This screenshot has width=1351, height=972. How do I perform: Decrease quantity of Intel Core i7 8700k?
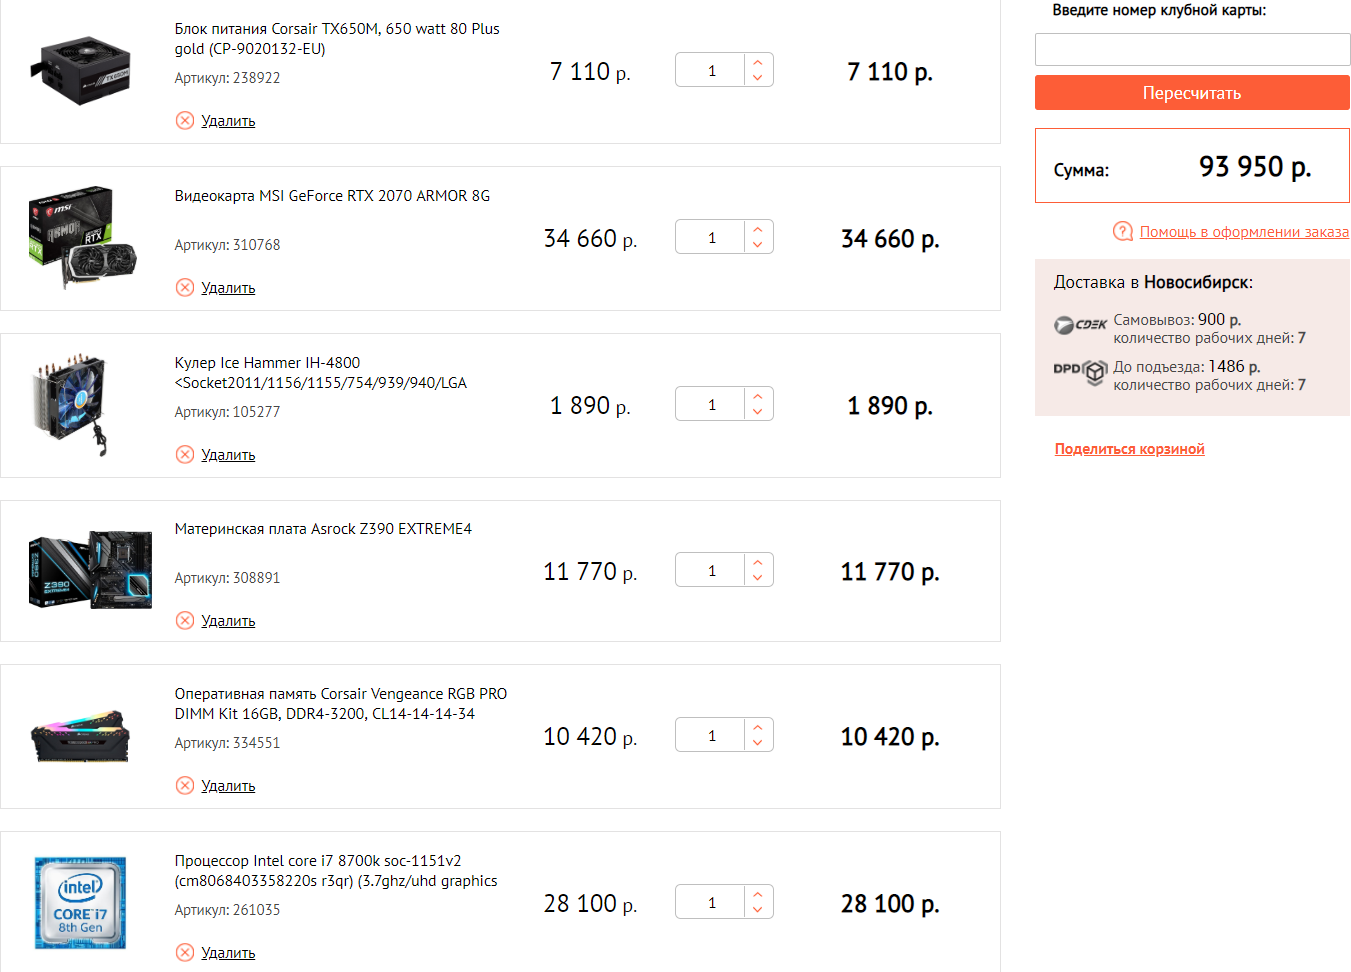tap(758, 910)
